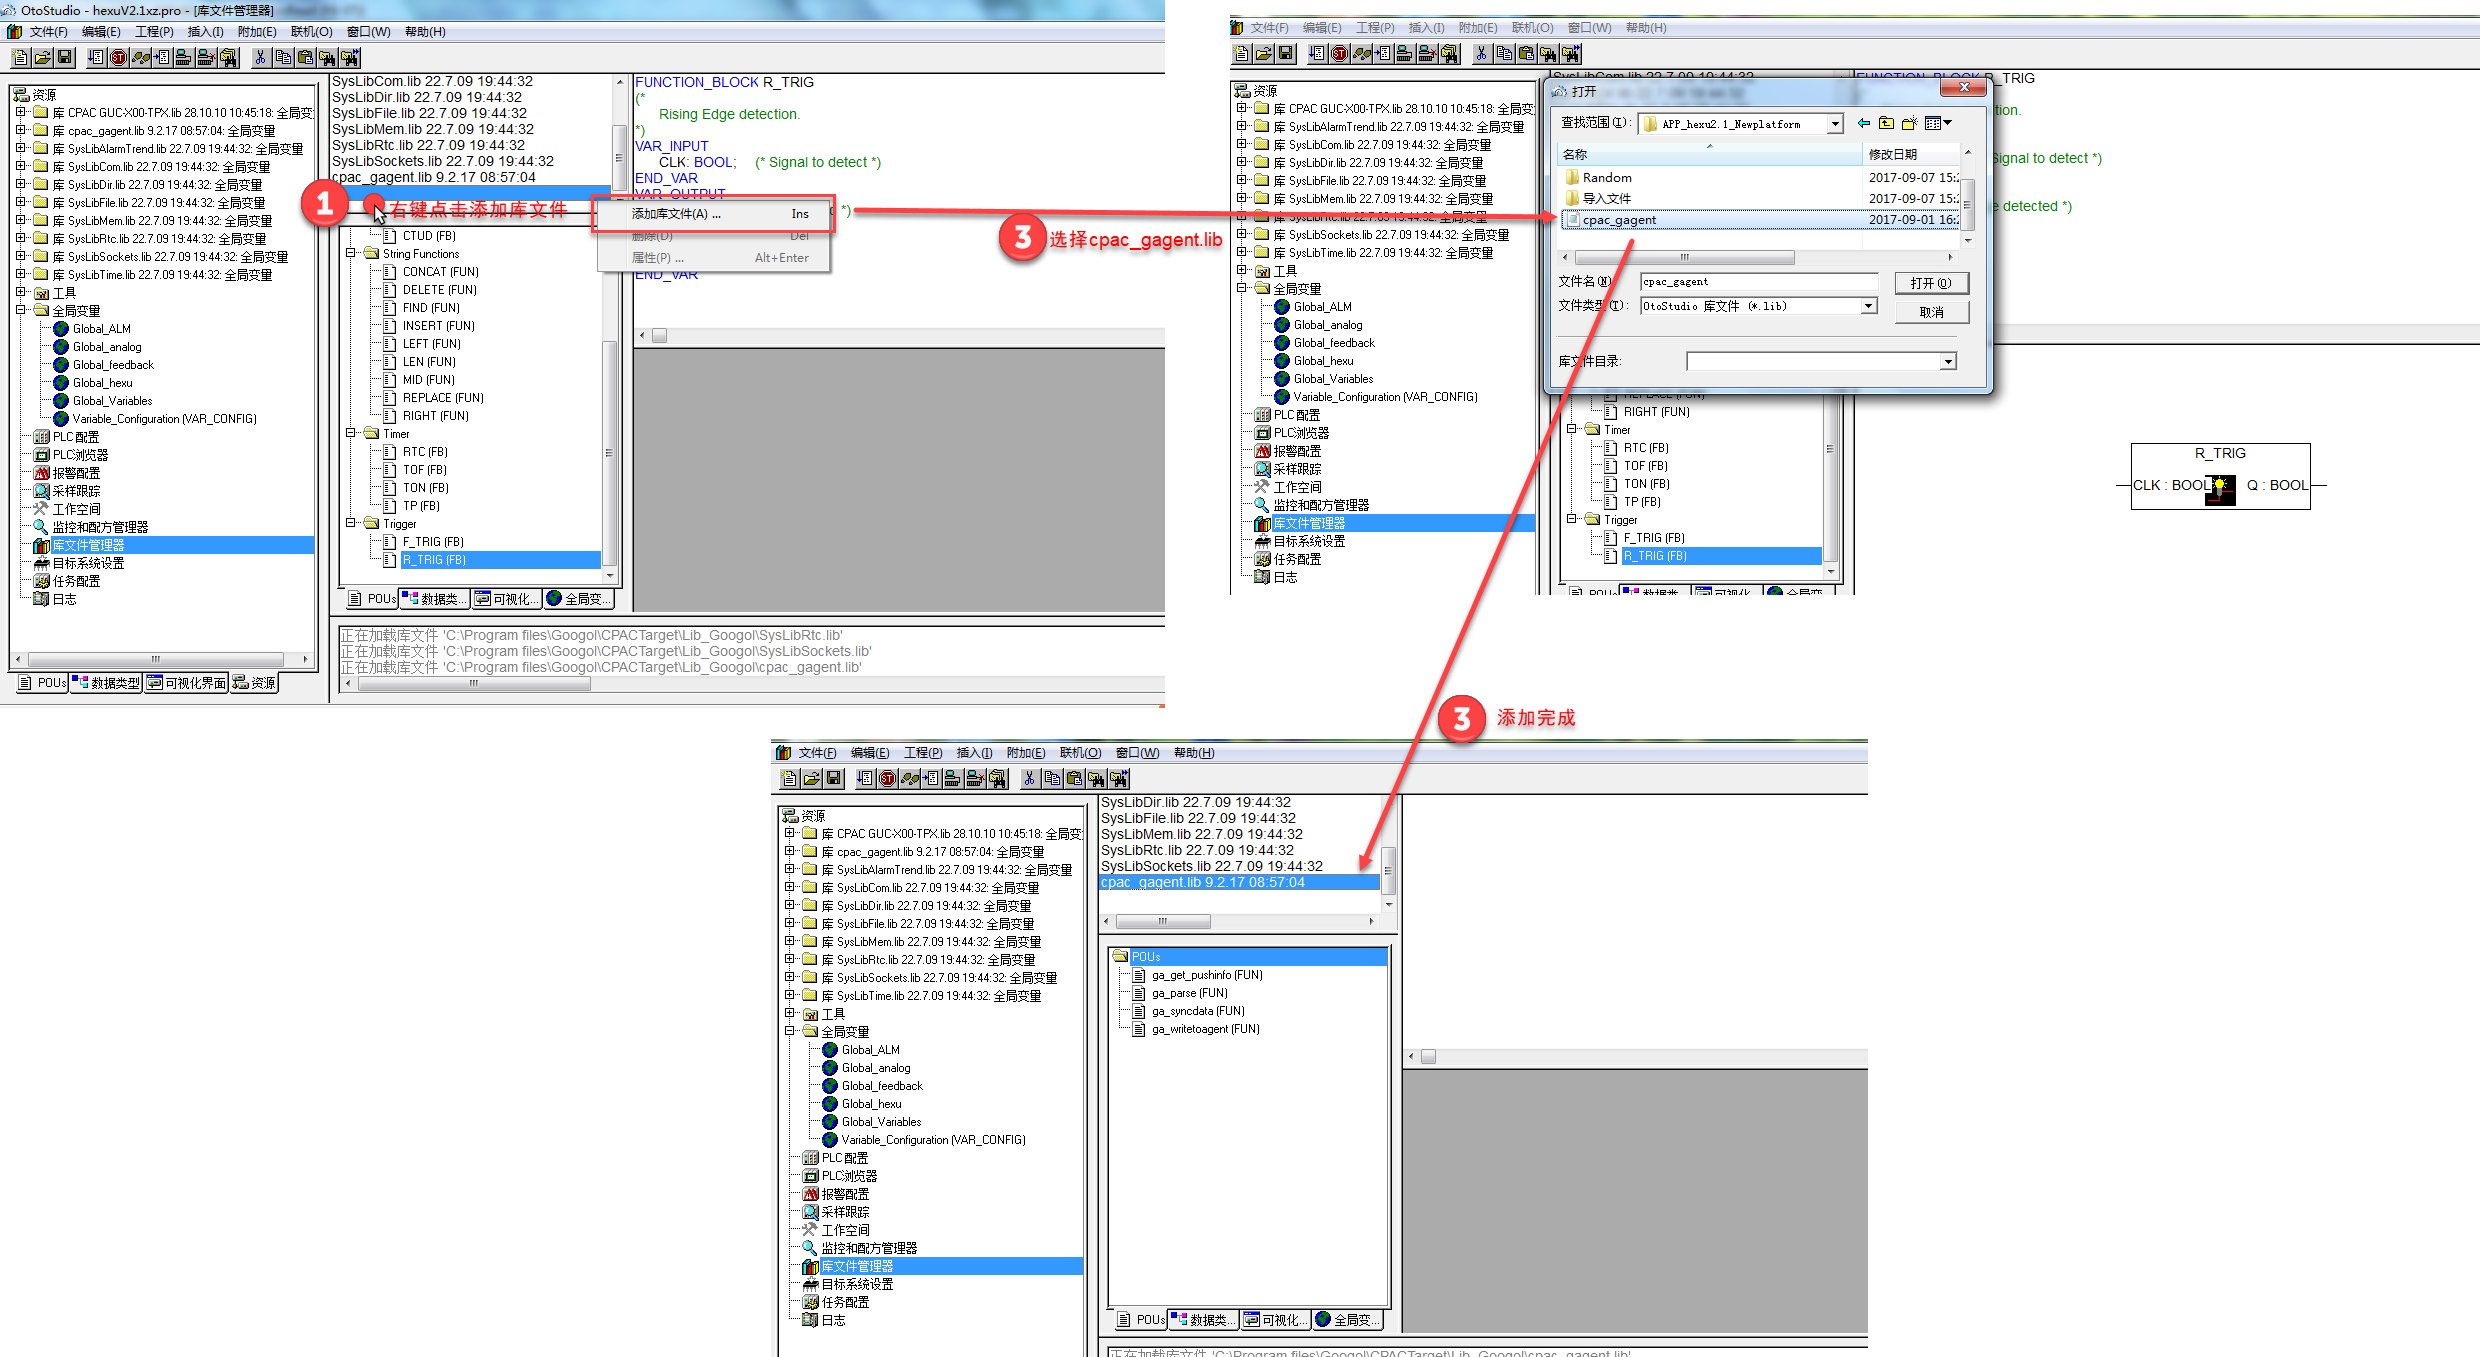Click the scissors cut icon in the hexuV2.1xz.pro window toolbar
Image resolution: width=2480 pixels, height=1357 pixels.
[x=260, y=58]
